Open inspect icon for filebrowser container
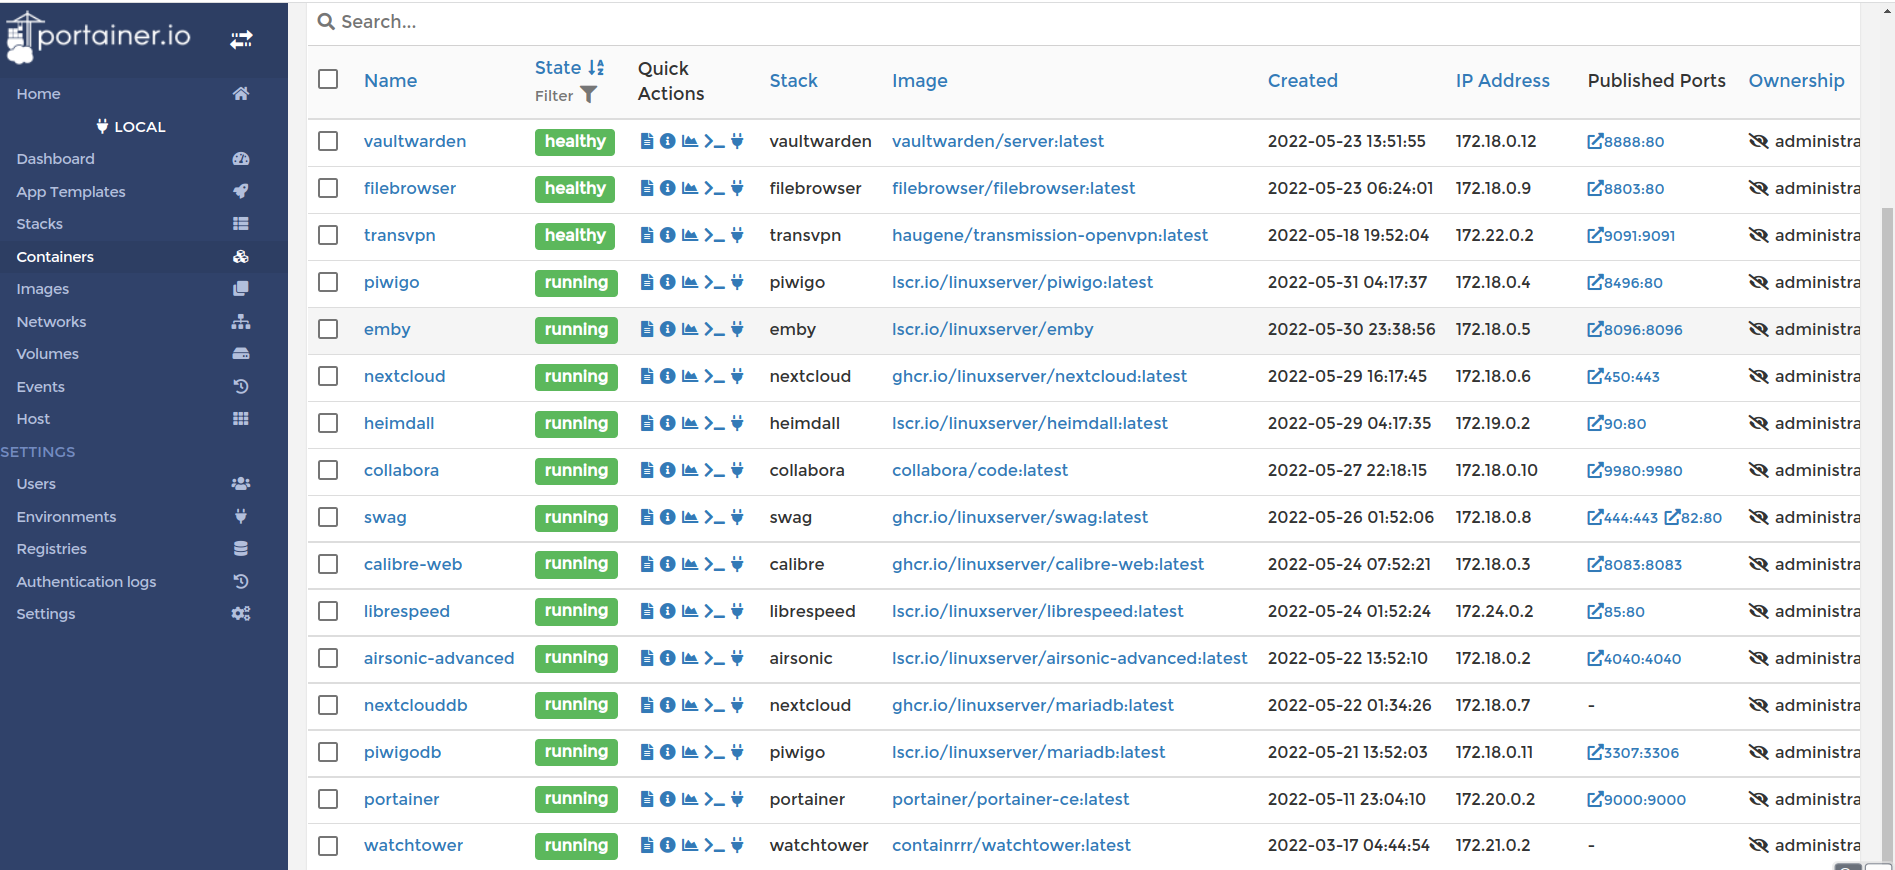Viewport: 1895px width, 870px height. (667, 188)
